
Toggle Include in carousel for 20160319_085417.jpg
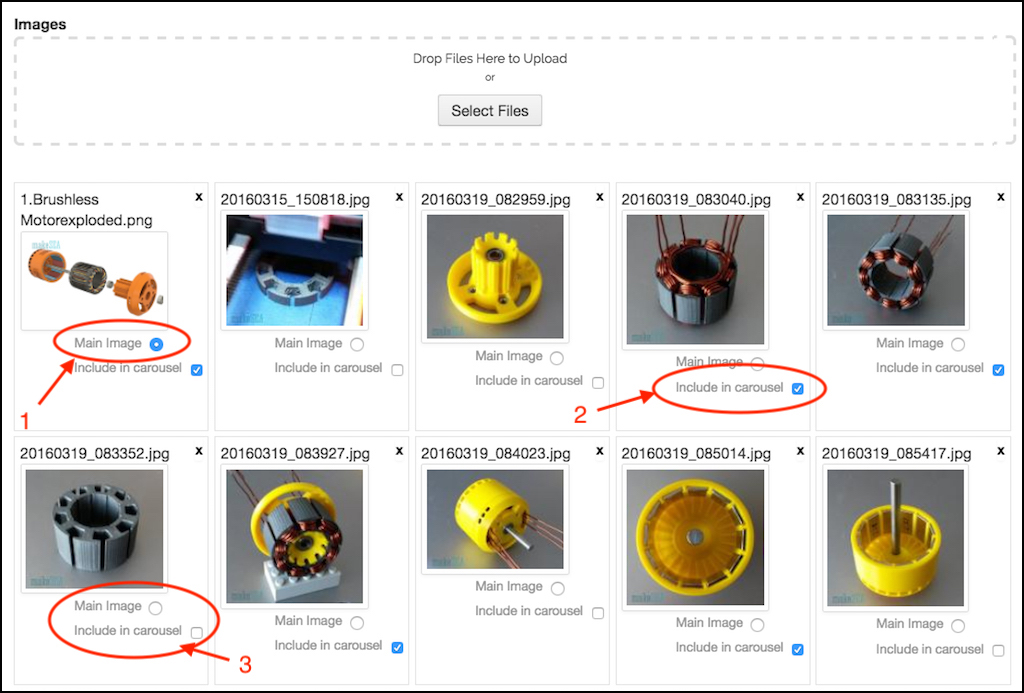pos(998,651)
